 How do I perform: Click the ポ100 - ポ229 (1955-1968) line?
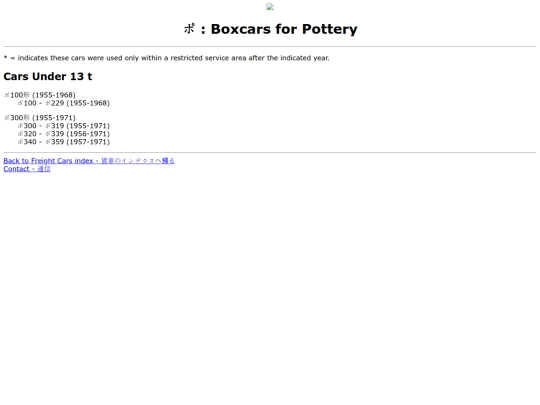64,103
